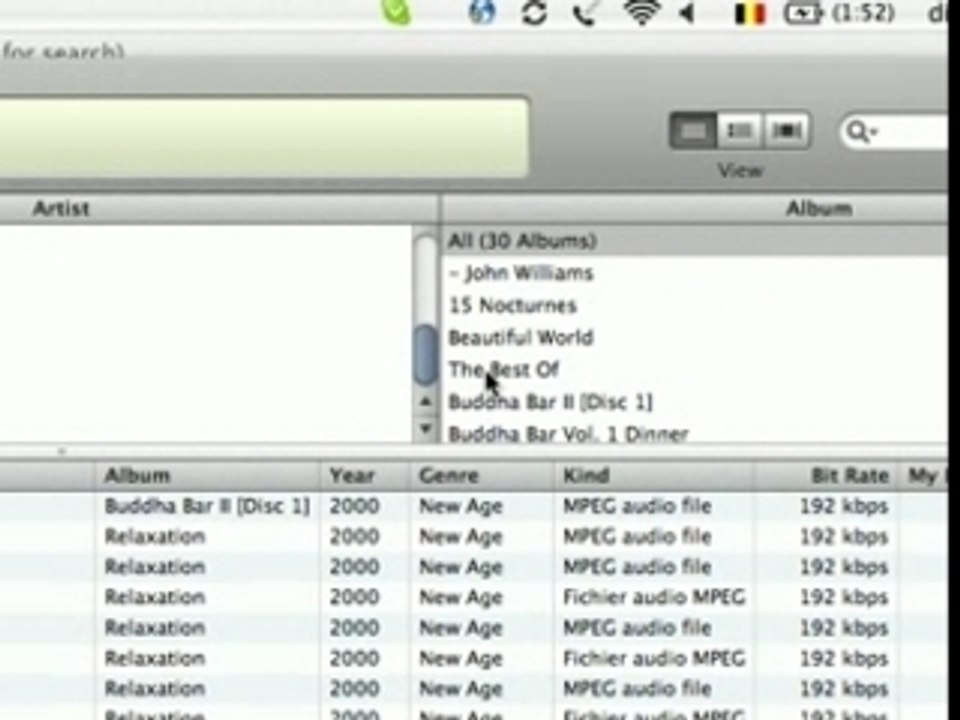Open the battery status menu
960x720 pixels.
point(839,13)
